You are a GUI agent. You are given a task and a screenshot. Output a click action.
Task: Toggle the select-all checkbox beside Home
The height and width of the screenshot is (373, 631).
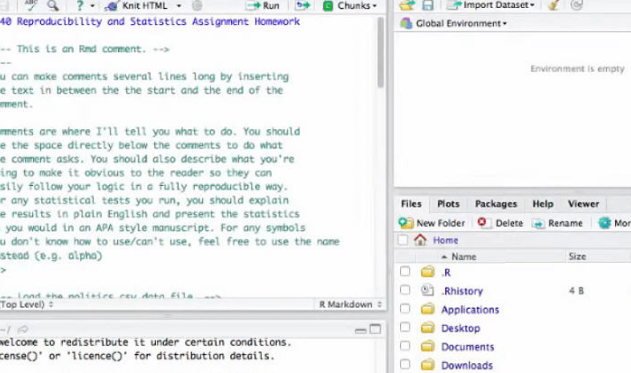point(402,240)
